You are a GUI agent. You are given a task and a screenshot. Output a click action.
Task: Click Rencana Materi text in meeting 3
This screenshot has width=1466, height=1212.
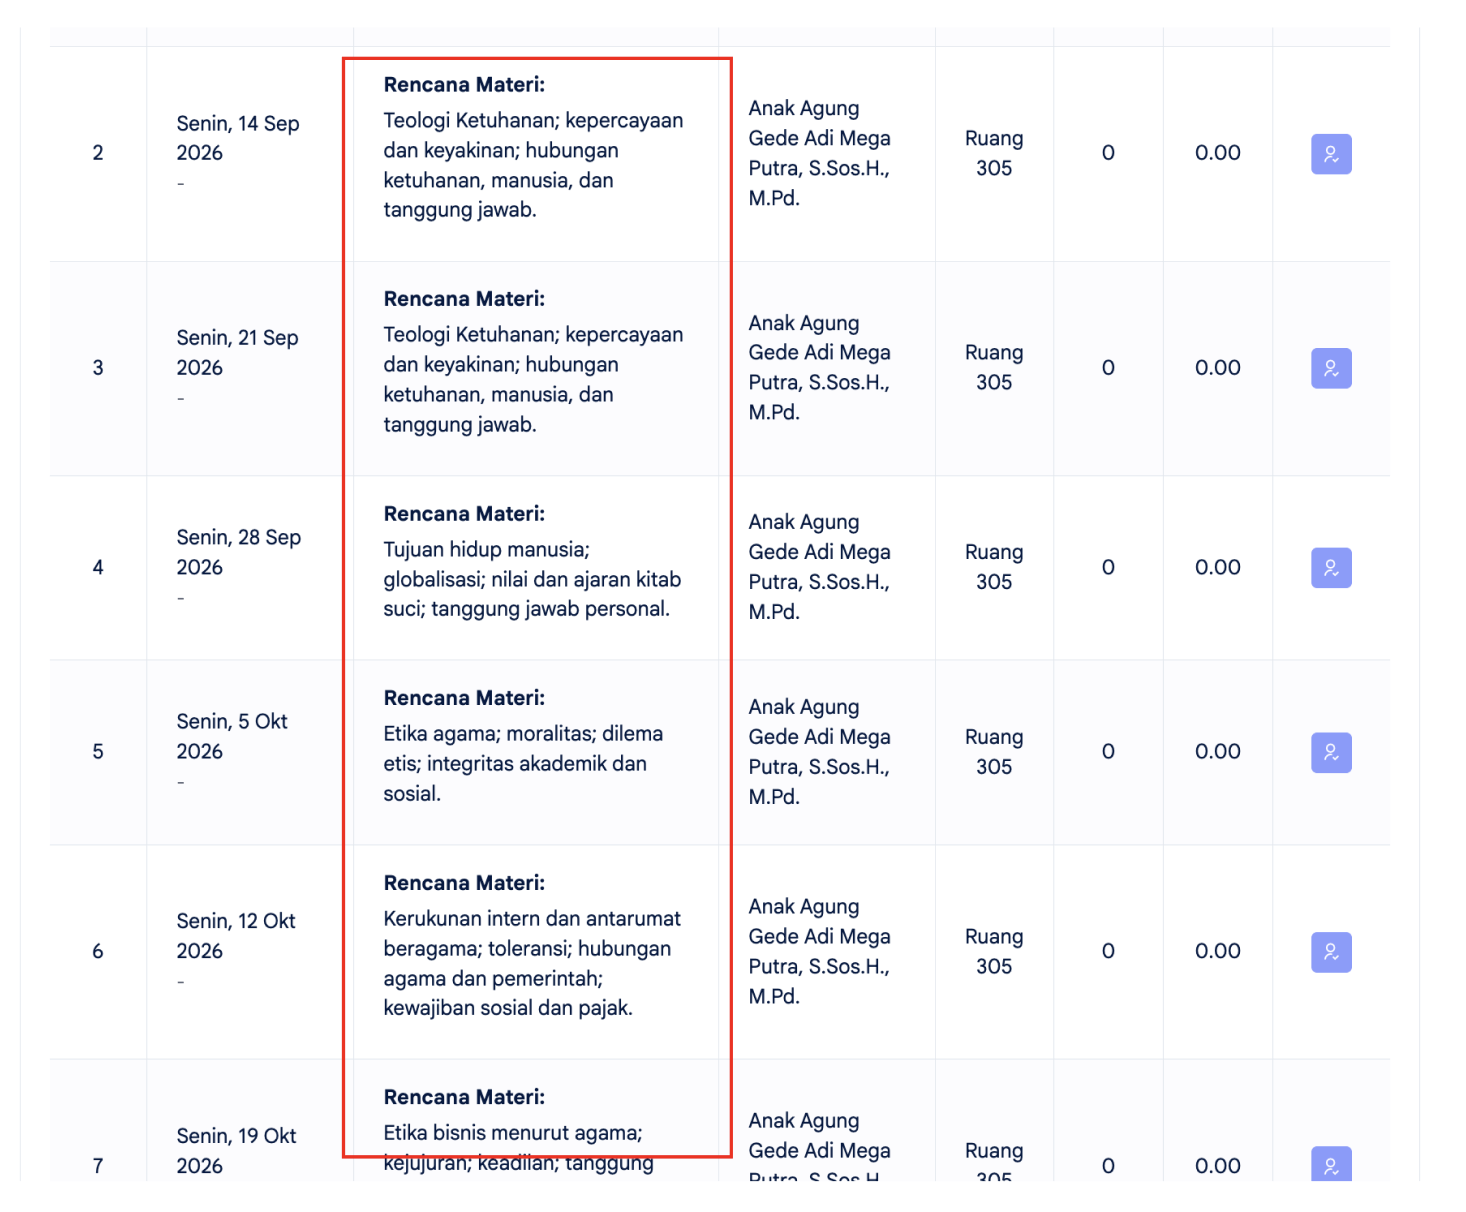[x=464, y=299]
